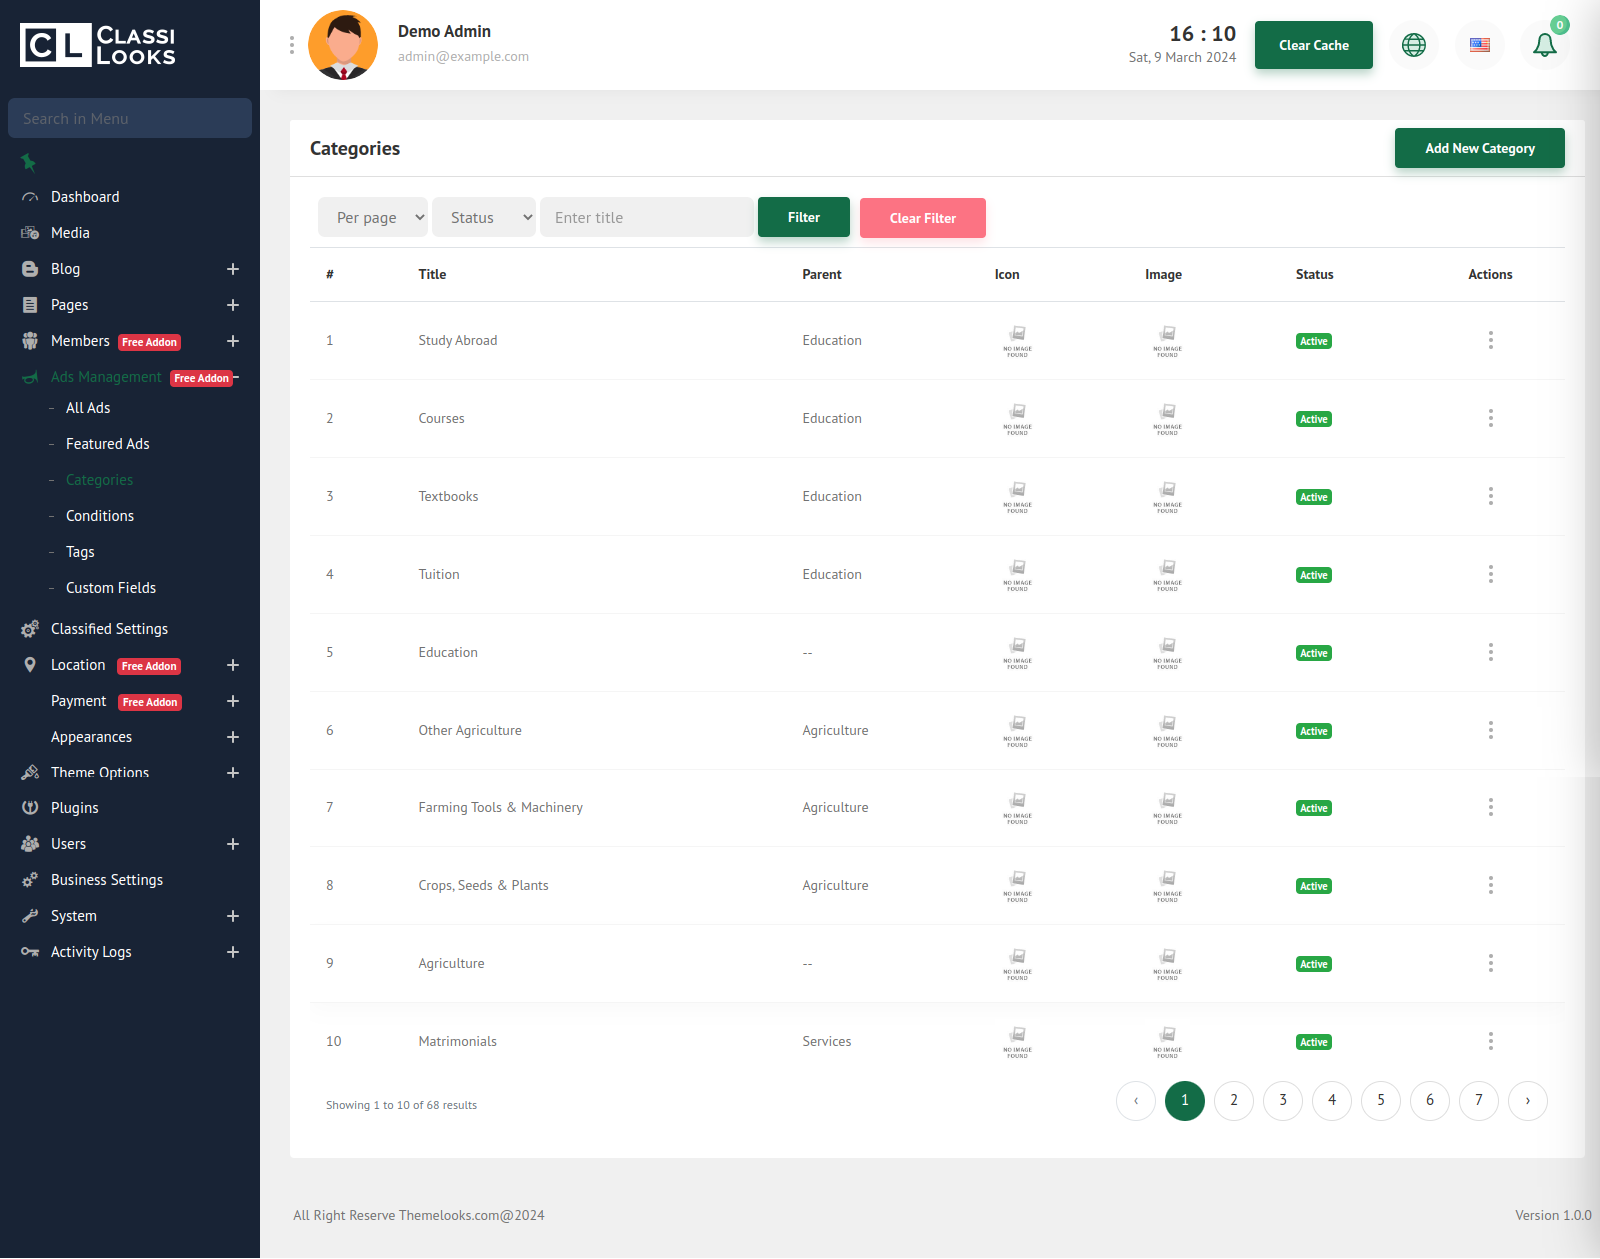This screenshot has width=1600, height=1259.
Task: Click the notification bell icon
Action: pyautogui.click(x=1544, y=45)
